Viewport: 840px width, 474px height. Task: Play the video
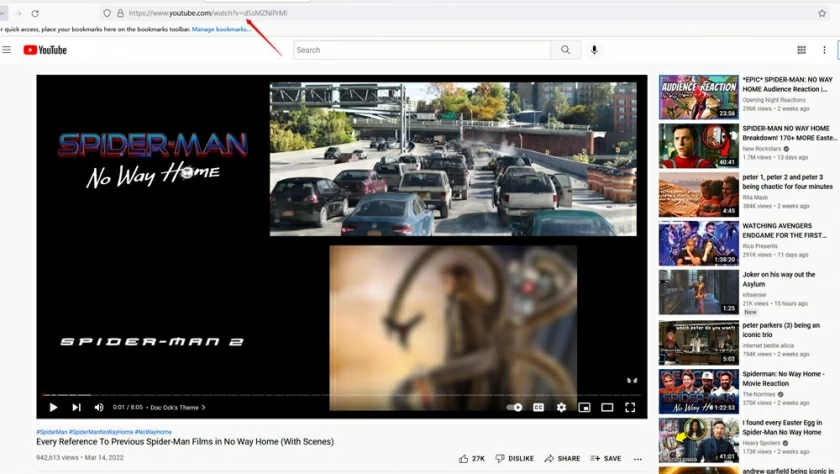click(x=53, y=408)
